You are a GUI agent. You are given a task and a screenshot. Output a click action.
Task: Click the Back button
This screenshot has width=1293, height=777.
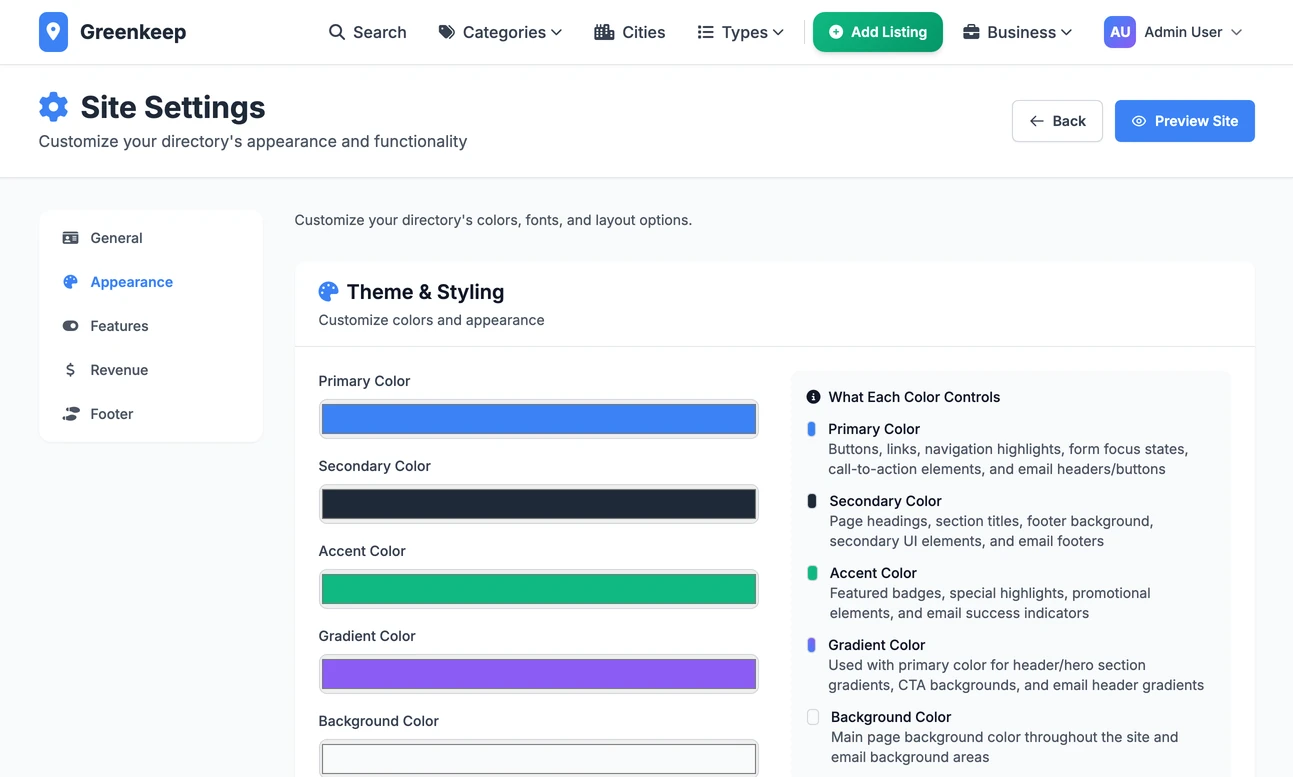tap(1057, 121)
